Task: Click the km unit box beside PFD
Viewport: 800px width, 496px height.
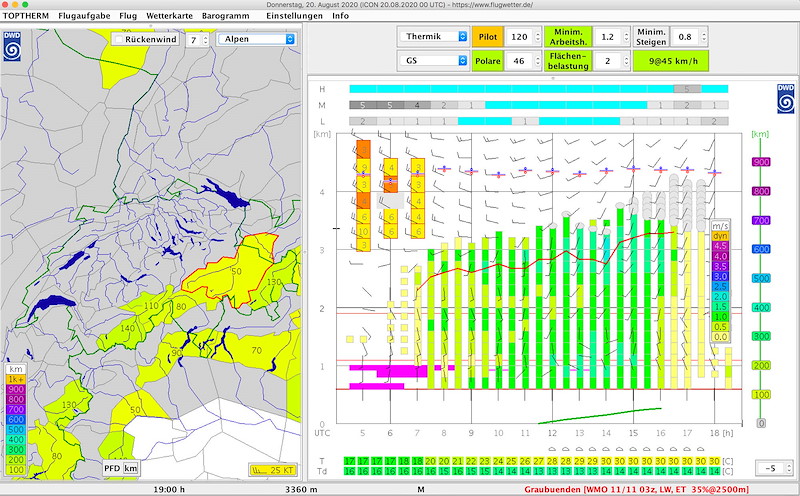Action: tap(131, 468)
